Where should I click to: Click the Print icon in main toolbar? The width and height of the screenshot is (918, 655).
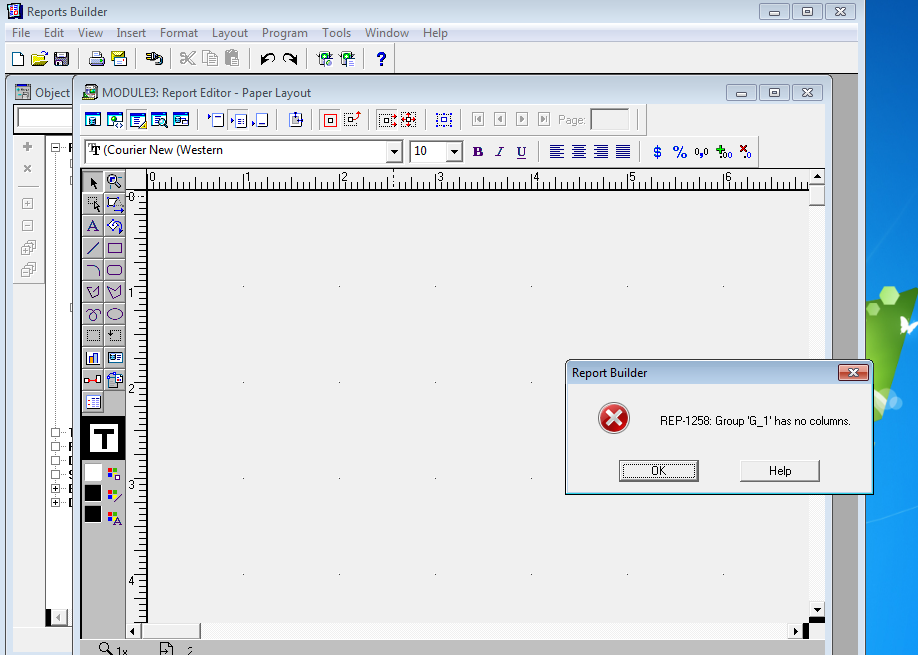pyautogui.click(x=97, y=59)
